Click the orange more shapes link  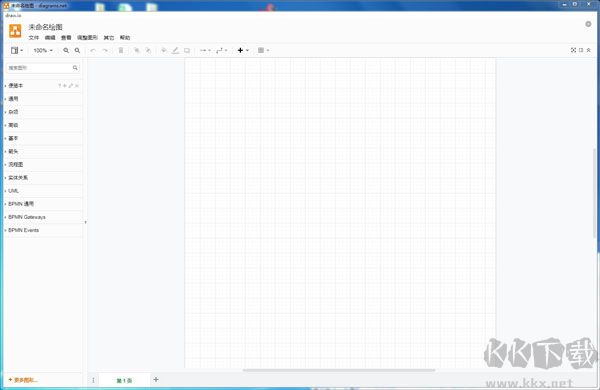(23, 380)
